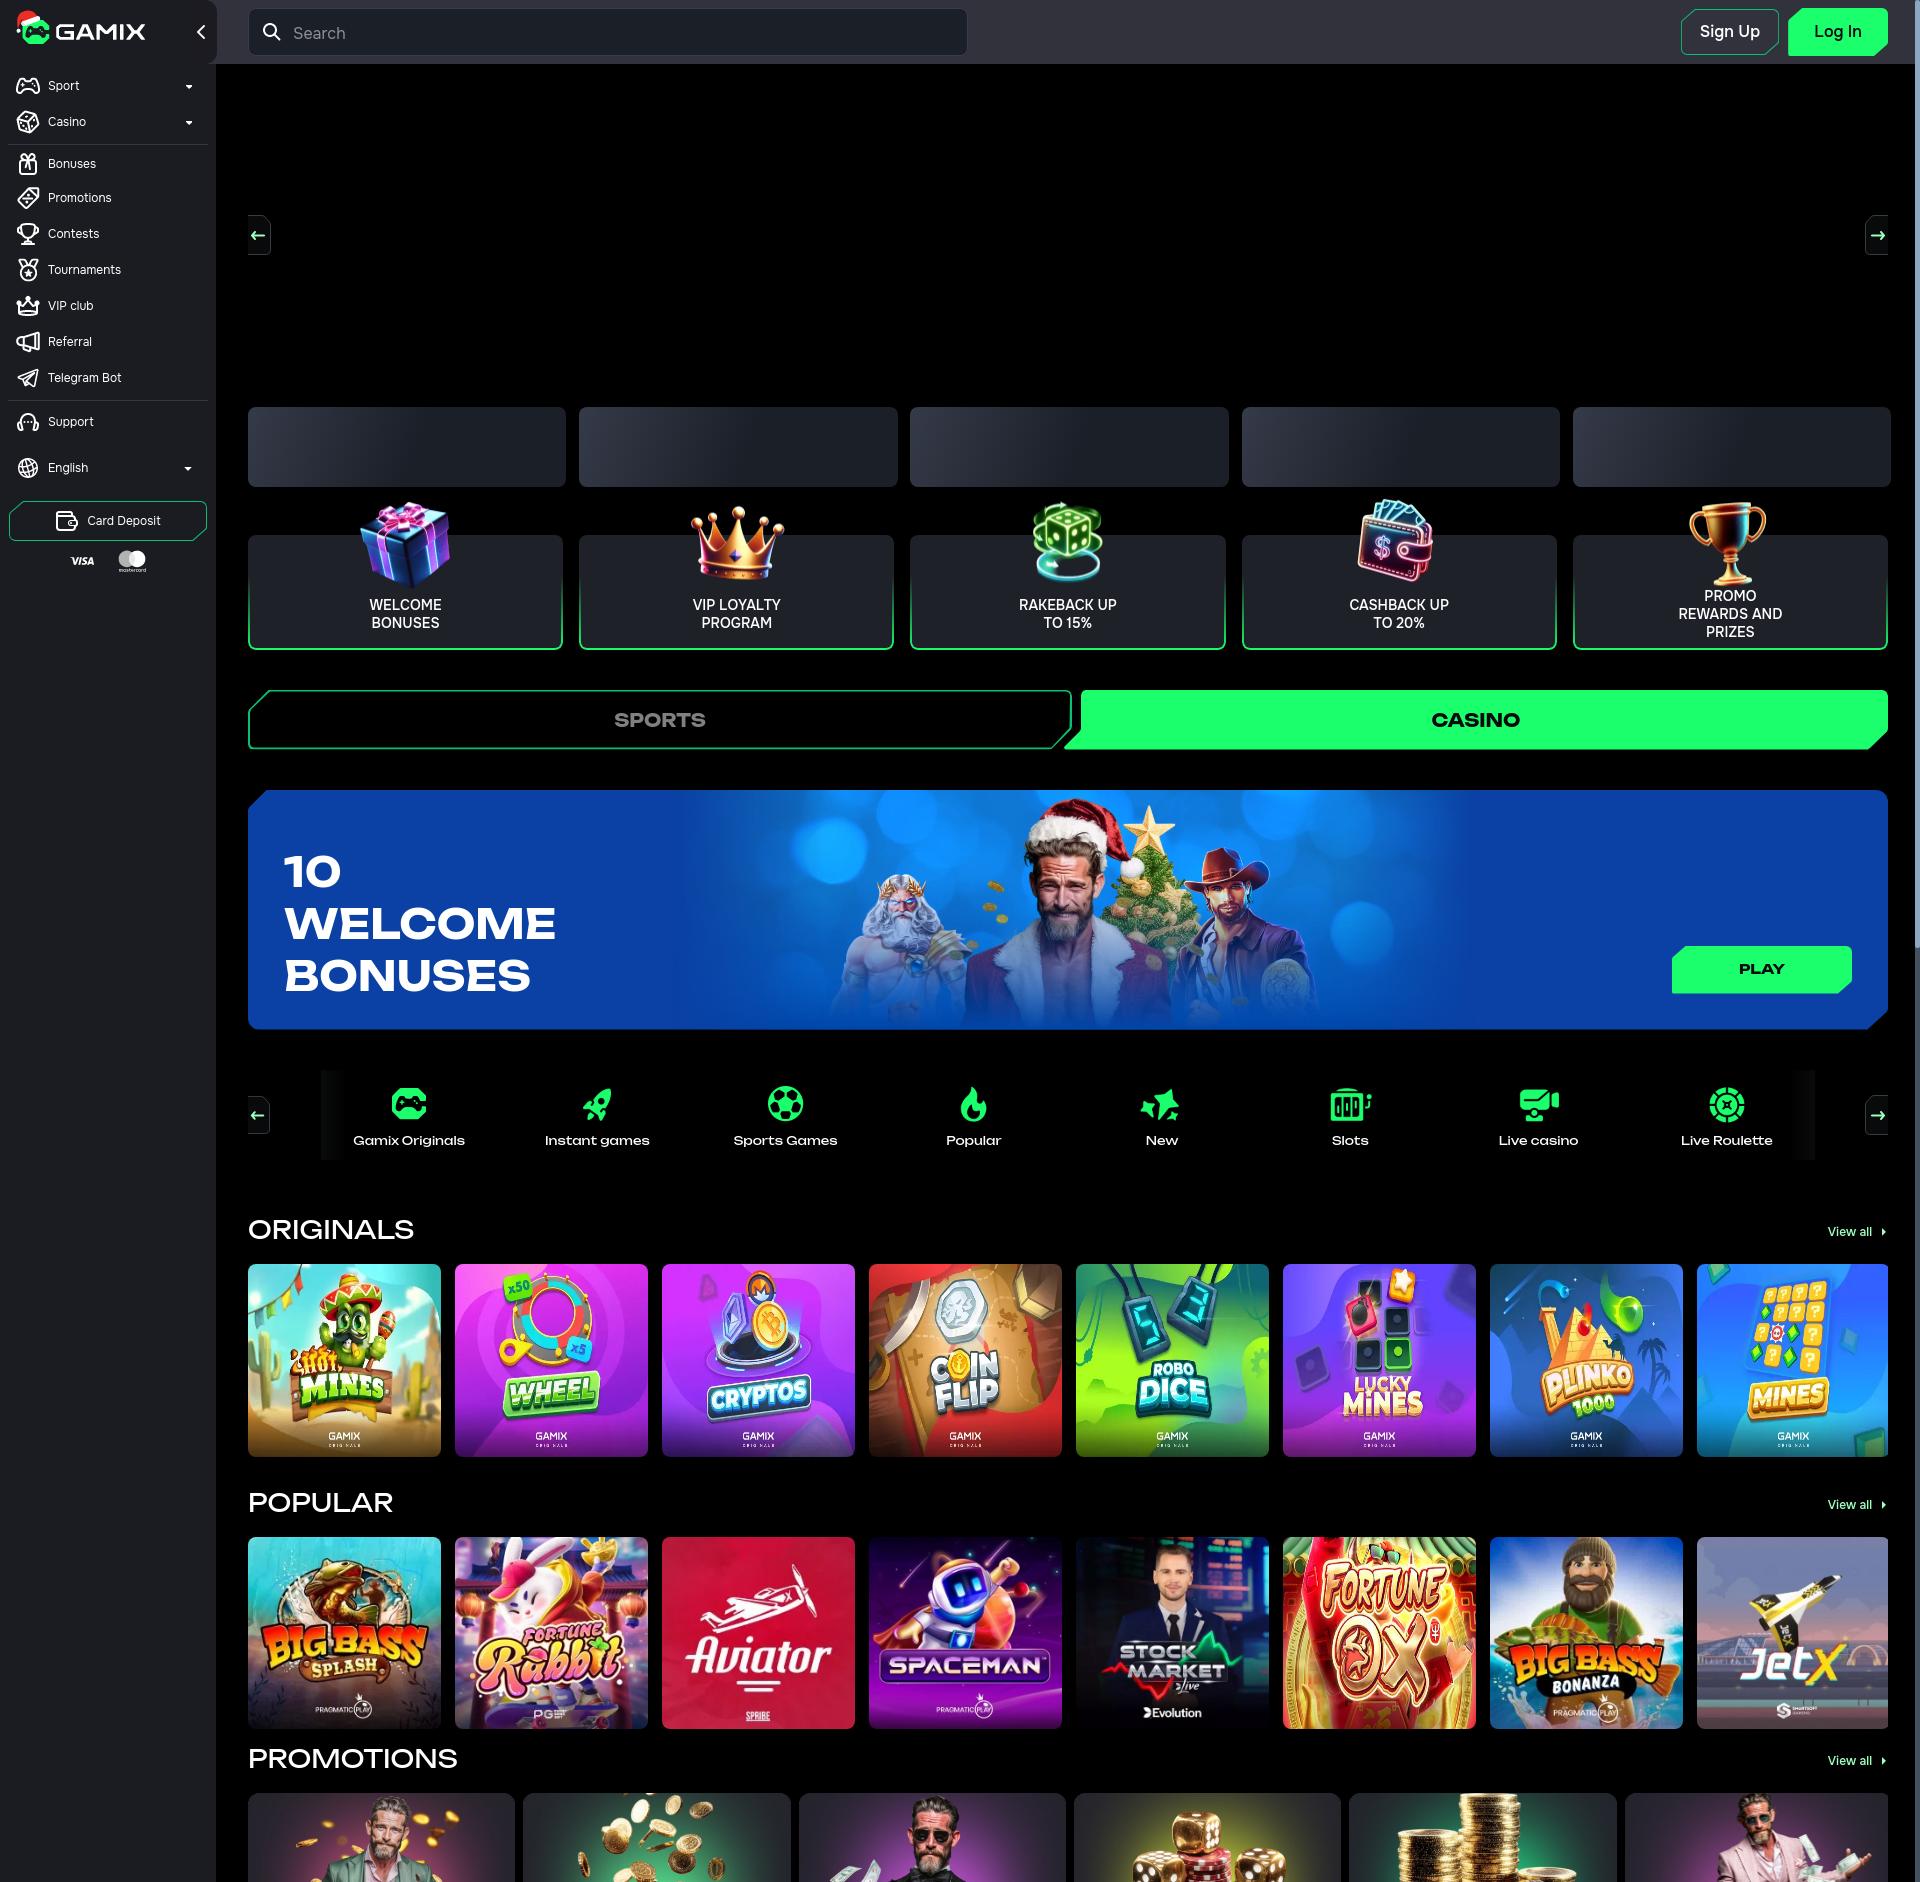Image resolution: width=1920 pixels, height=1882 pixels.
Task: Open Telegram Bot in the sidebar
Action: point(84,378)
